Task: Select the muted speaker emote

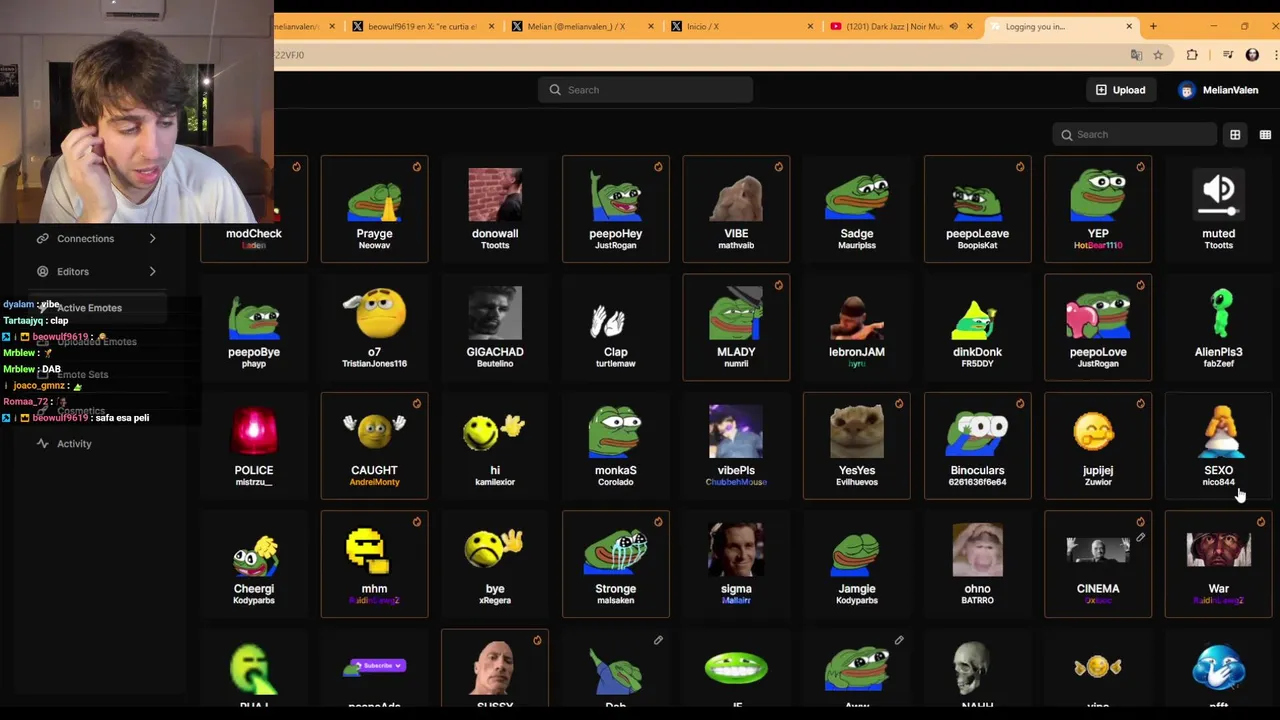Action: 1218,209
